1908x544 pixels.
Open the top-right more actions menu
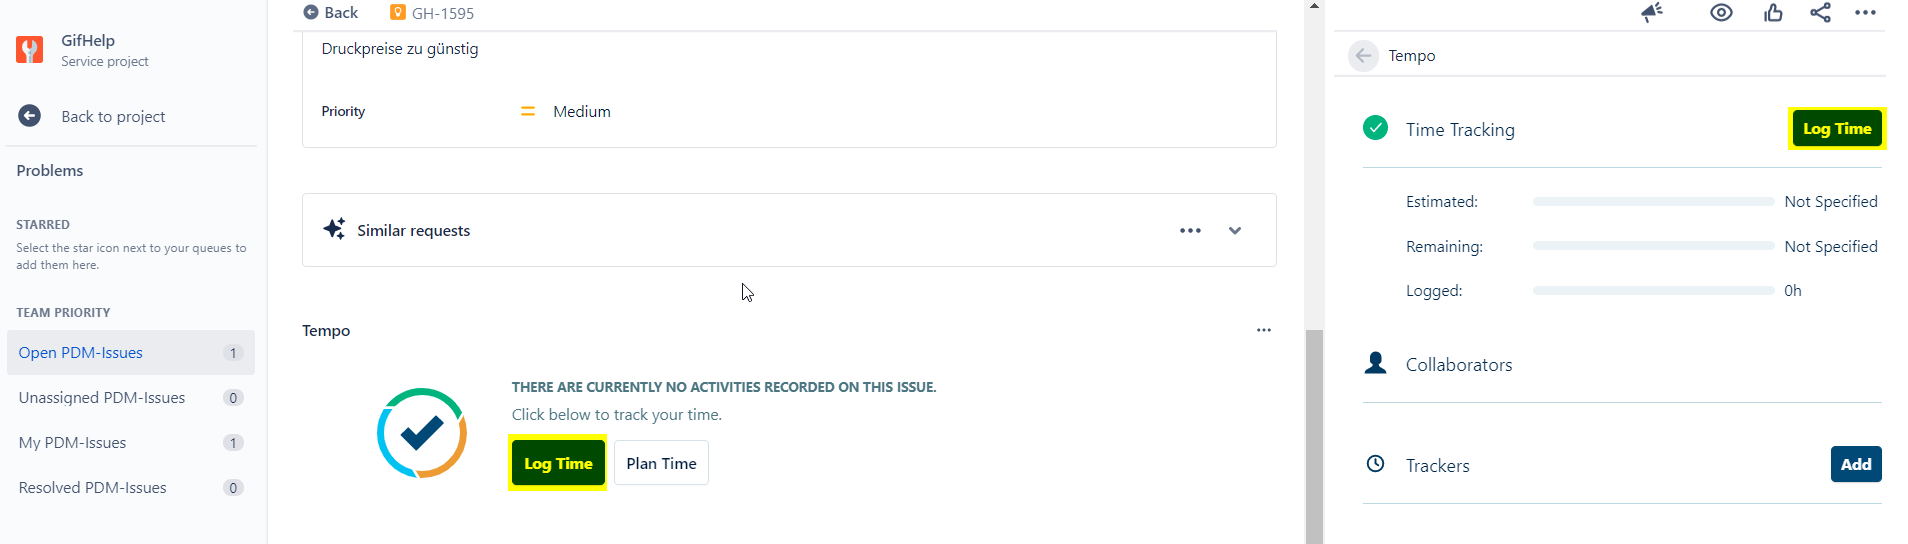(1865, 12)
